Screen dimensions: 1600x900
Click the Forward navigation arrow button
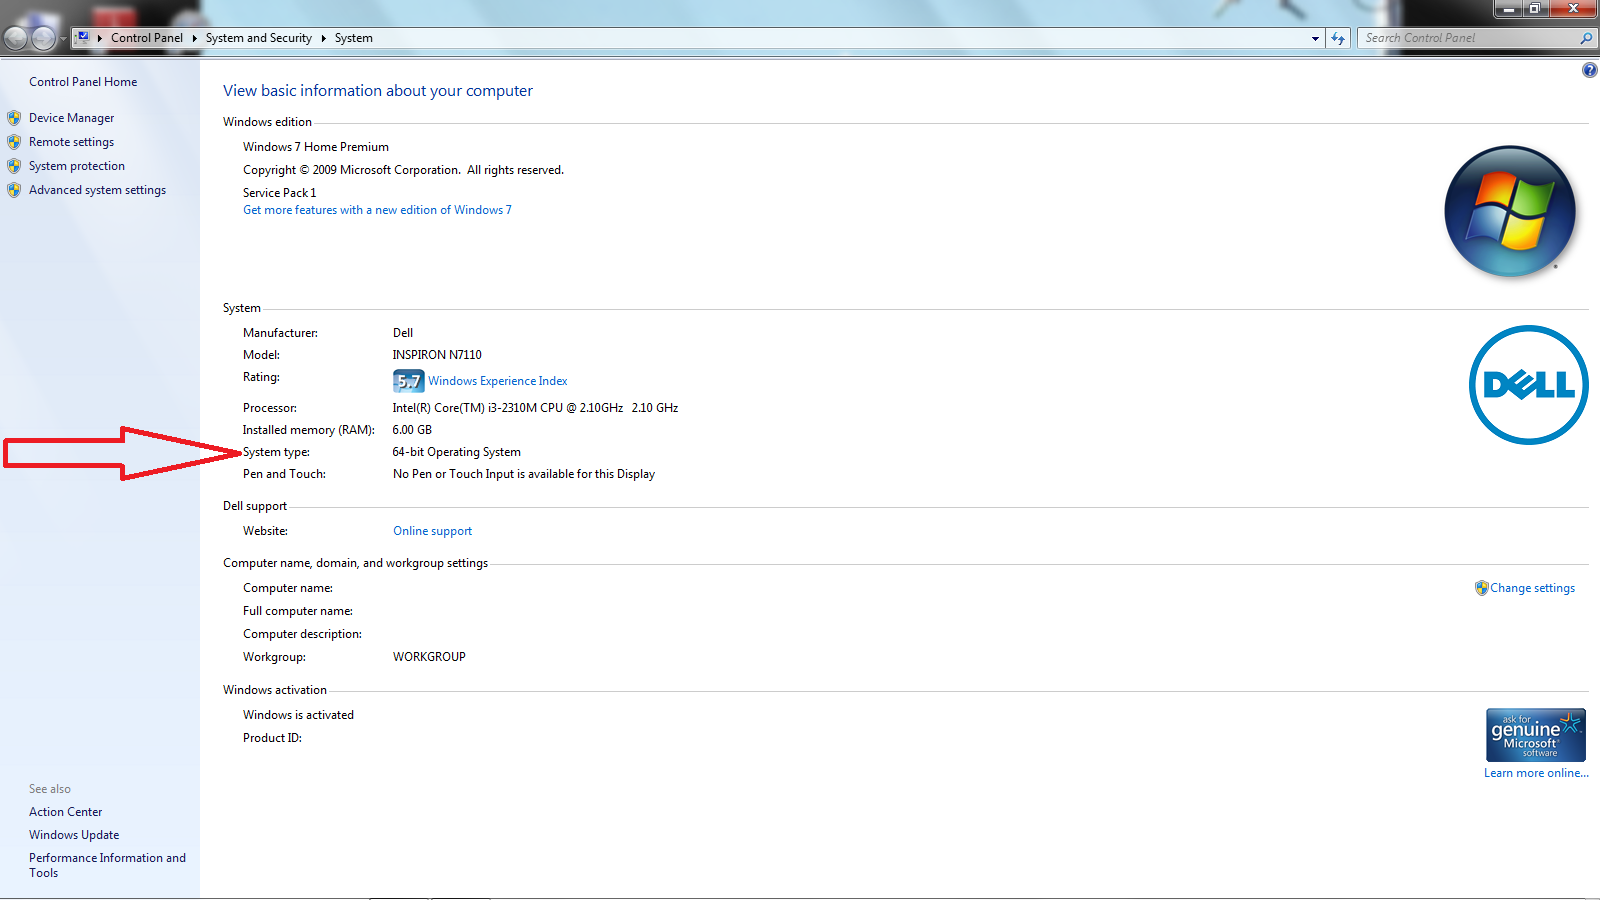(44, 38)
